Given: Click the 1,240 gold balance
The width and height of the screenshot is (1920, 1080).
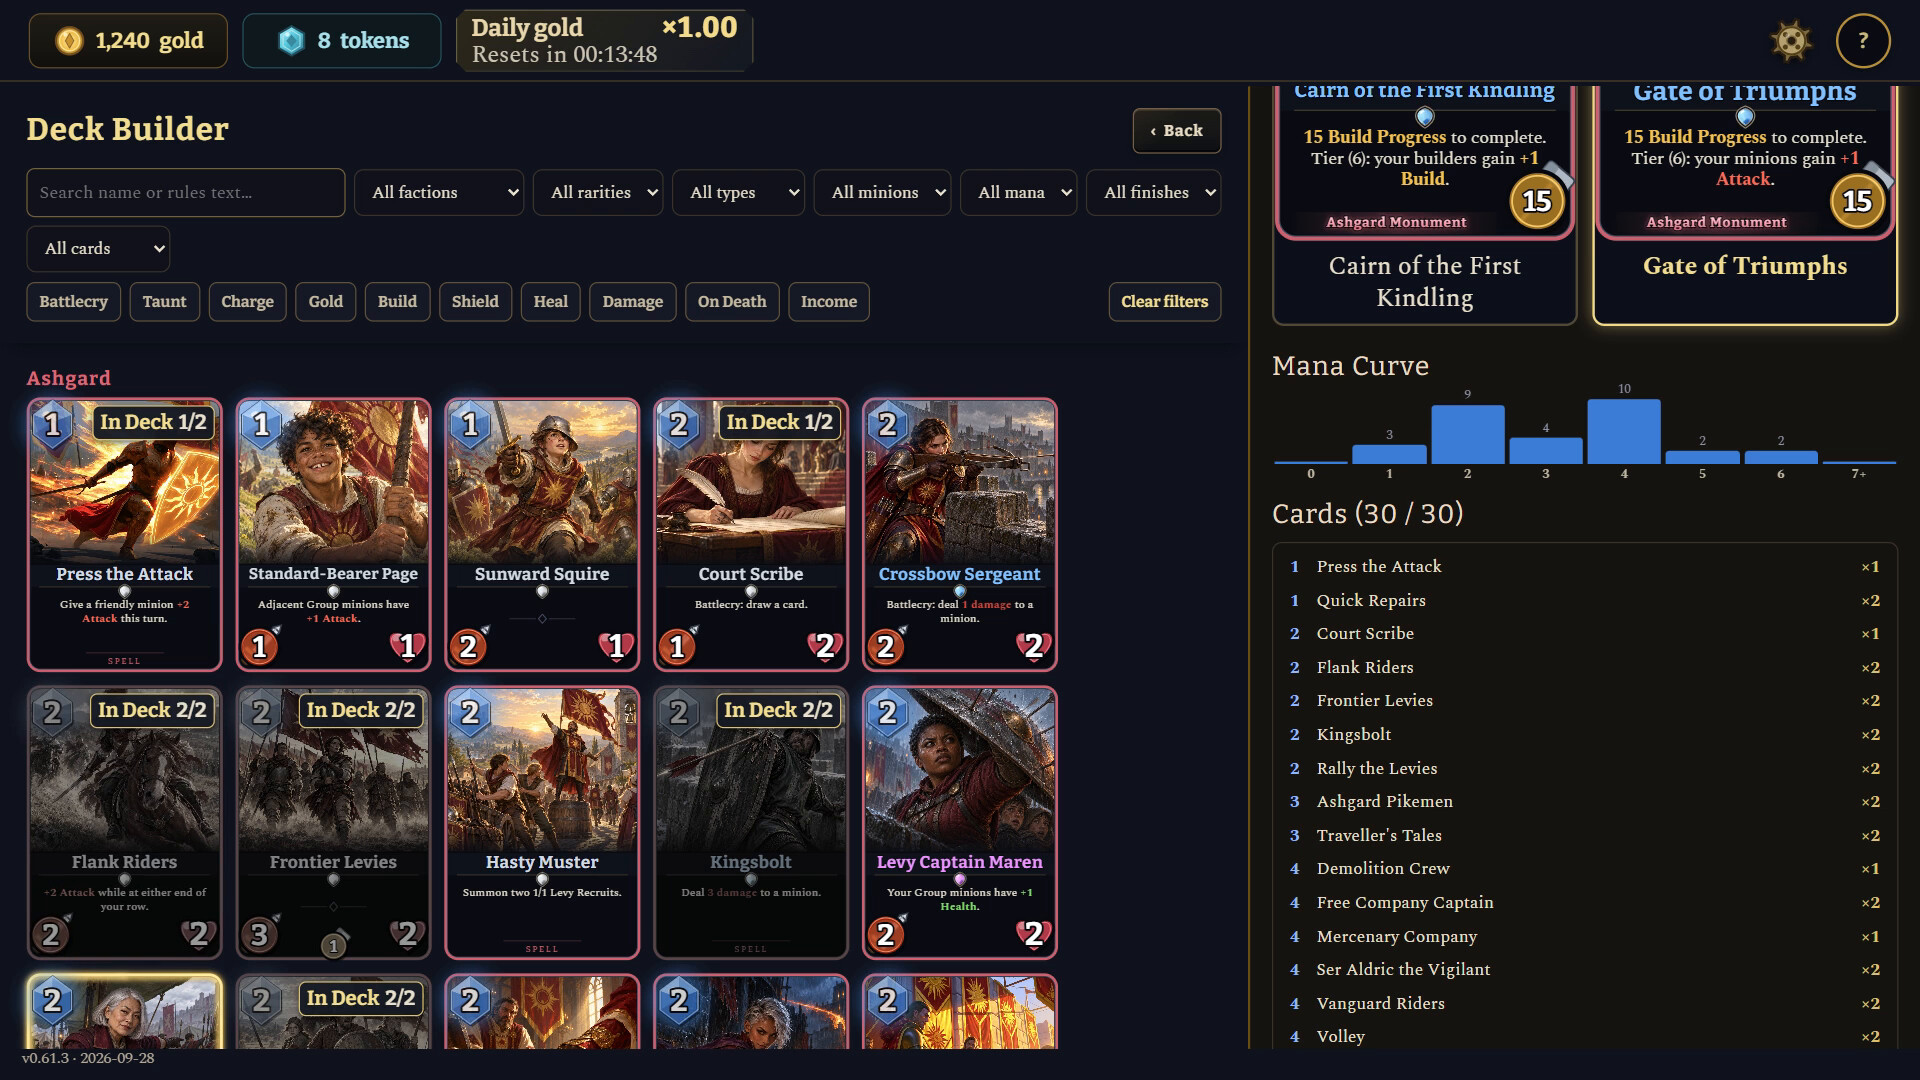Looking at the screenshot, I should (x=128, y=41).
